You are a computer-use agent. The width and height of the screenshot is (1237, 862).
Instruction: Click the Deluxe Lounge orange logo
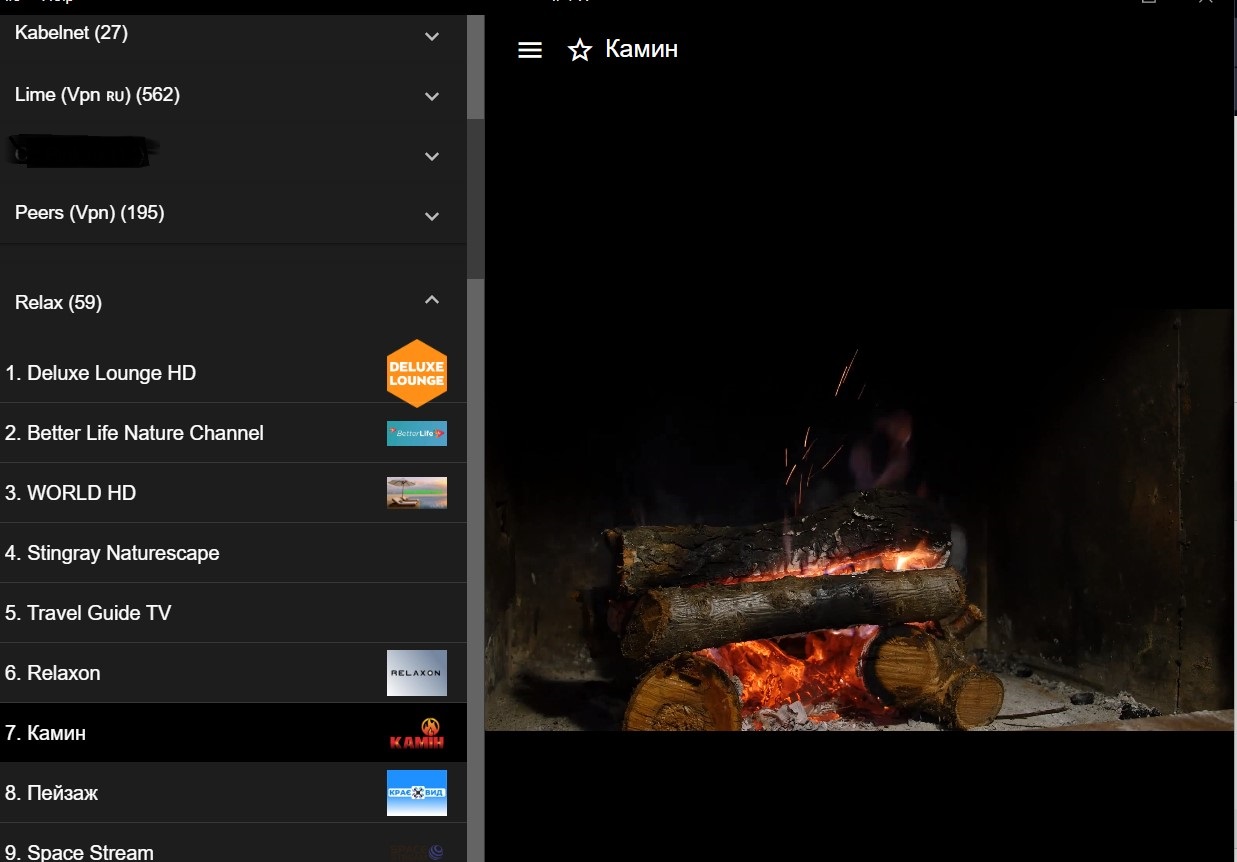click(417, 373)
